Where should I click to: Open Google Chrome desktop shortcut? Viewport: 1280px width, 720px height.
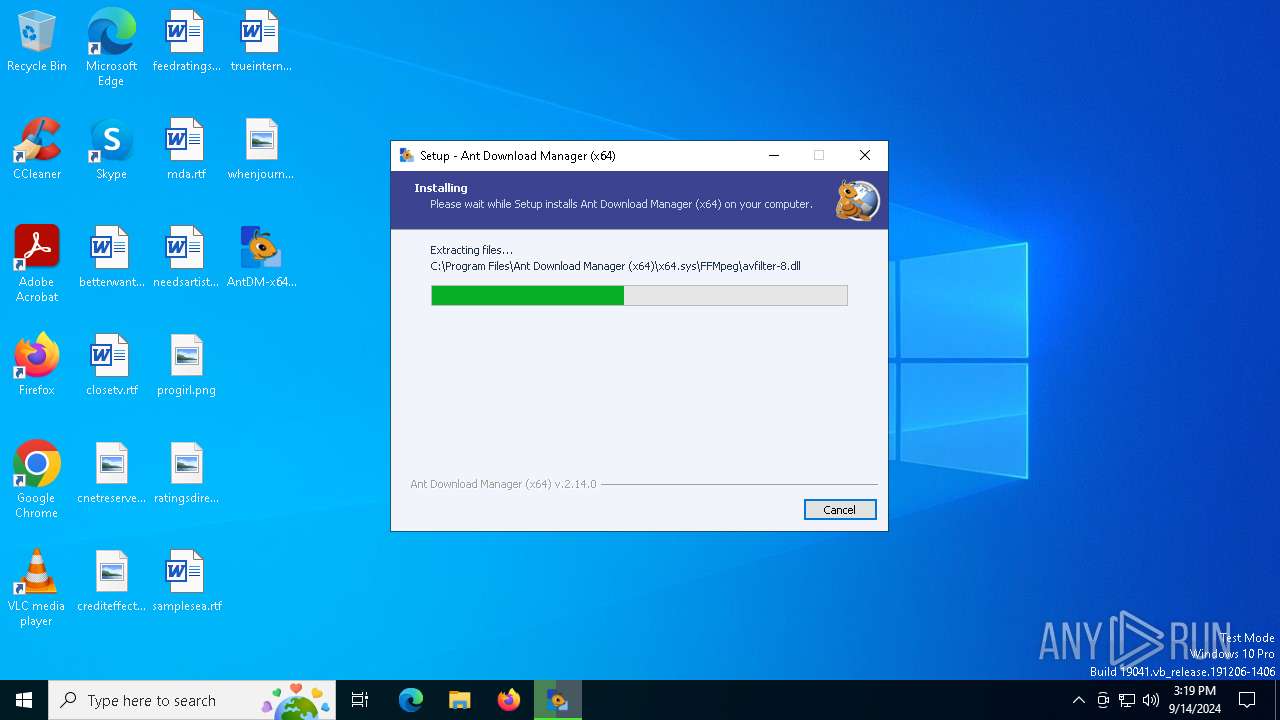point(37,480)
